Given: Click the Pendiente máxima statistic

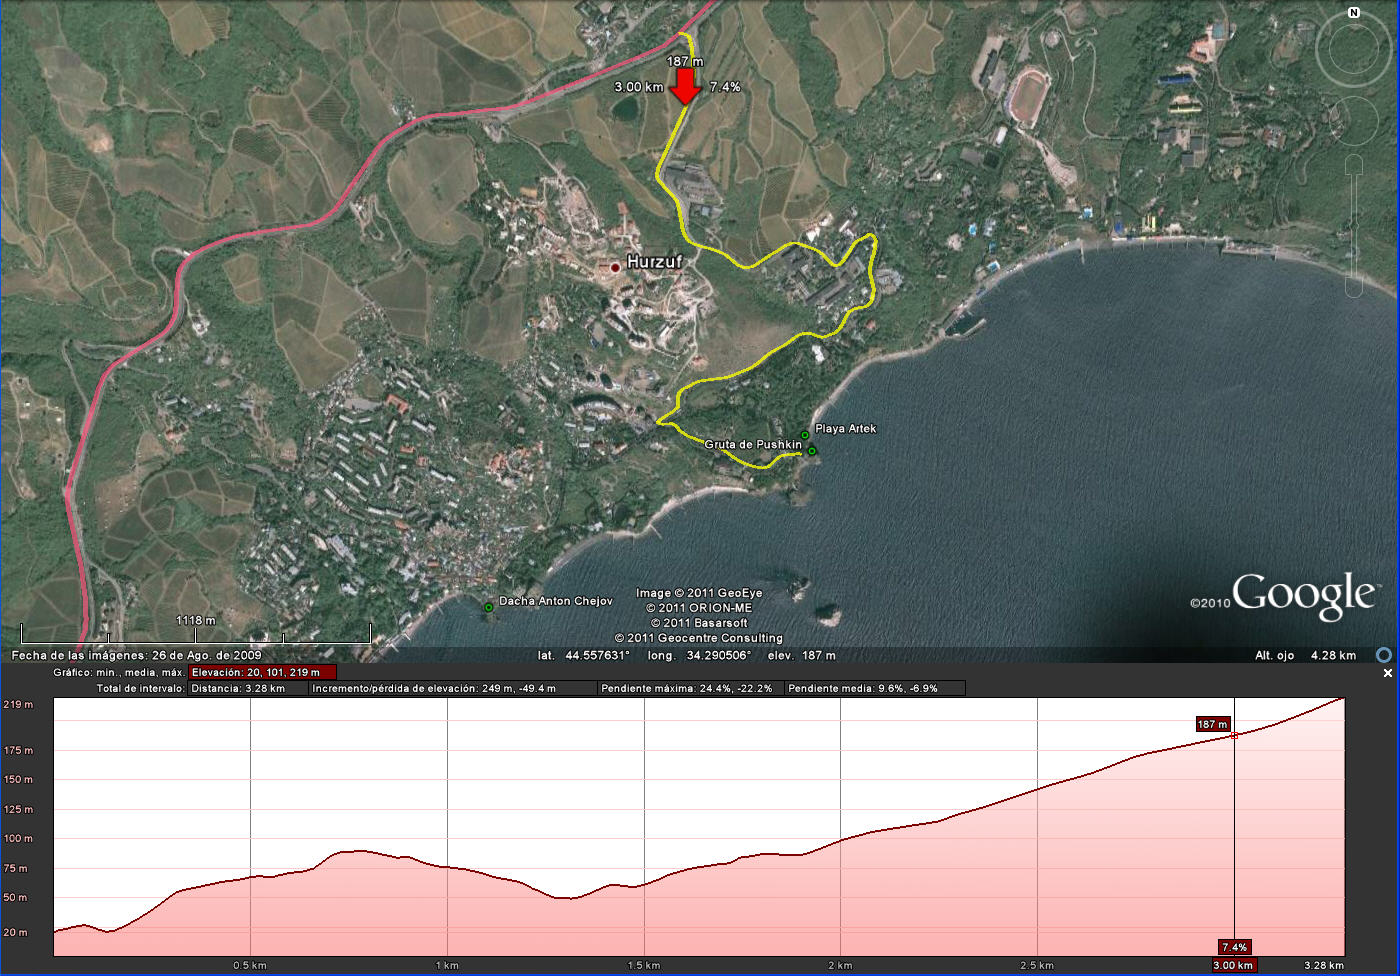Looking at the screenshot, I should click(690, 688).
